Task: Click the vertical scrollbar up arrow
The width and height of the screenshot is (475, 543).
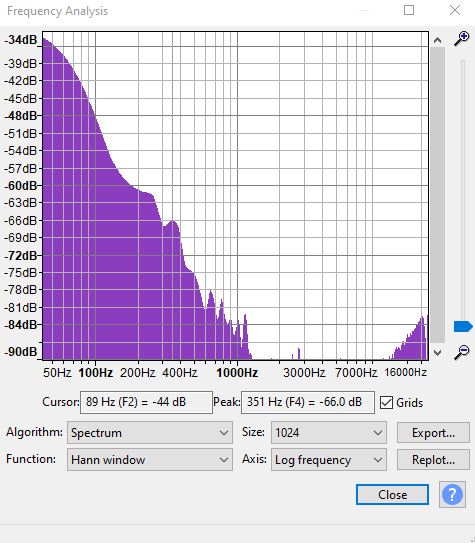Action: point(437,41)
